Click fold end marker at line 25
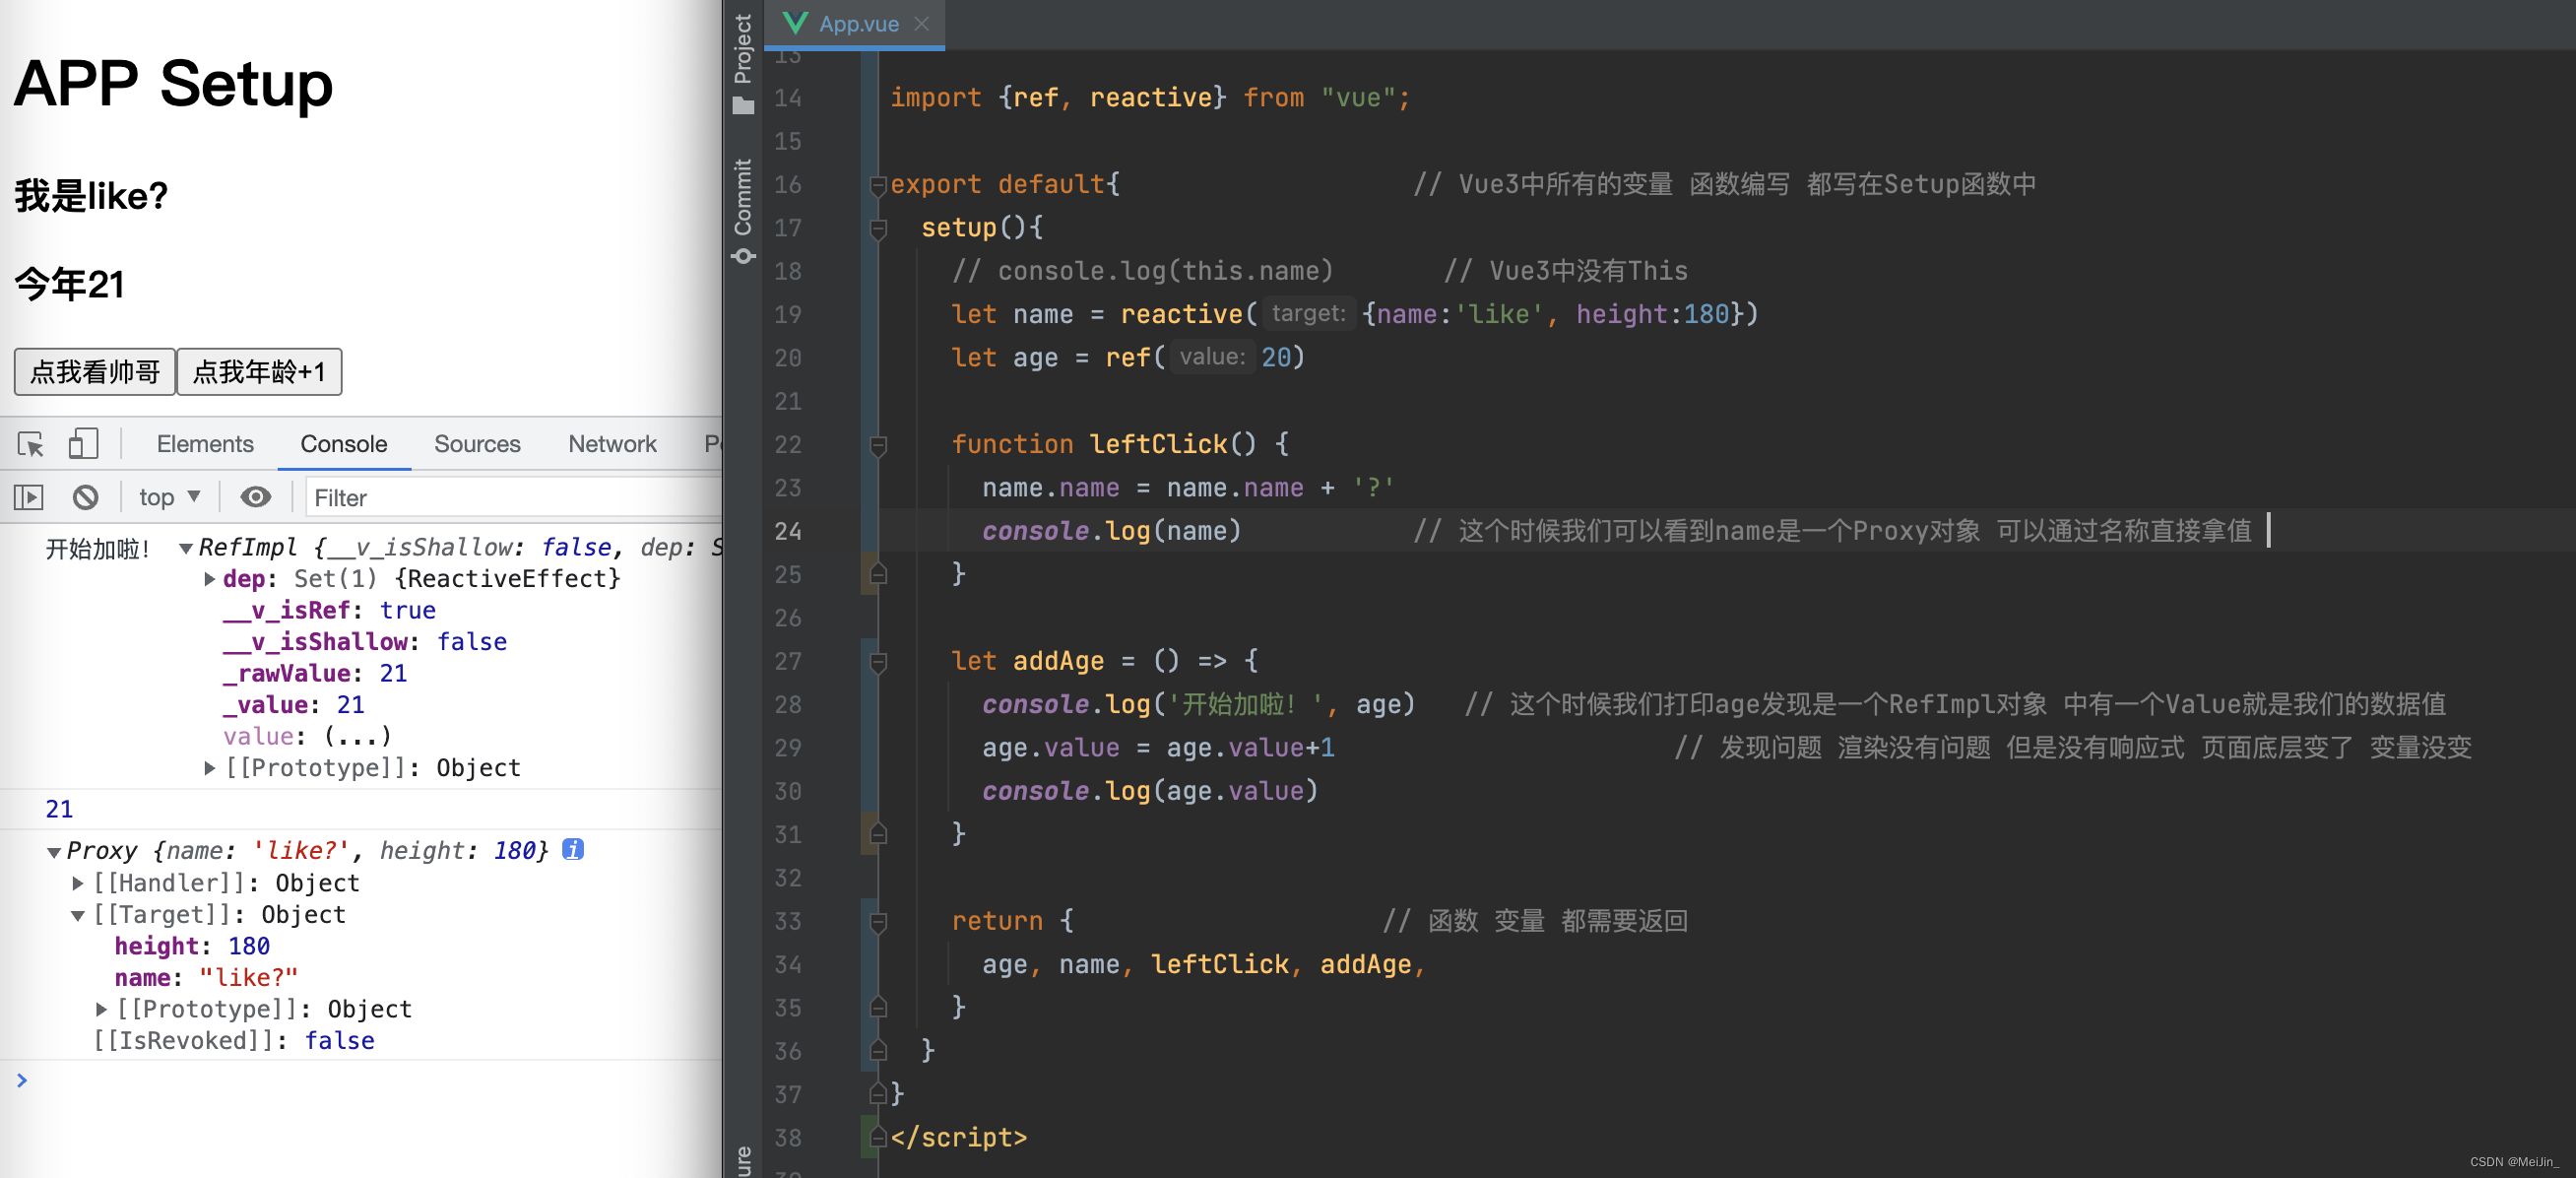This screenshot has width=2576, height=1178. [878, 574]
